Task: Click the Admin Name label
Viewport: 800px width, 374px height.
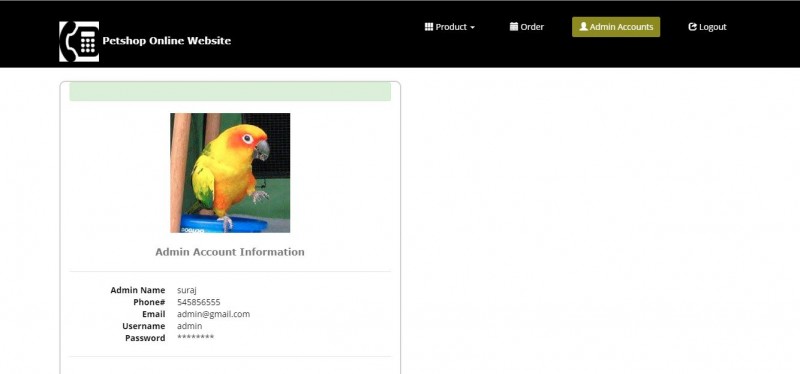Action: [x=138, y=290]
